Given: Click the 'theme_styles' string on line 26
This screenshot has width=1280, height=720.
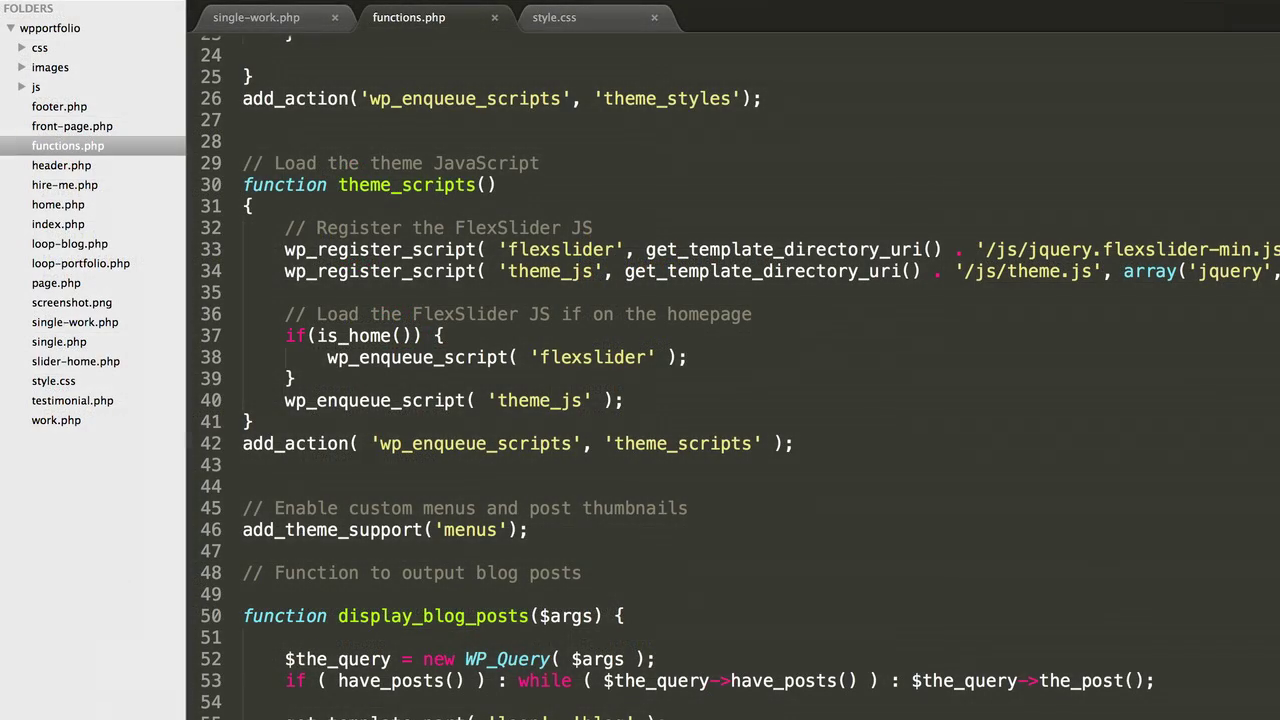Looking at the screenshot, I should click(666, 99).
